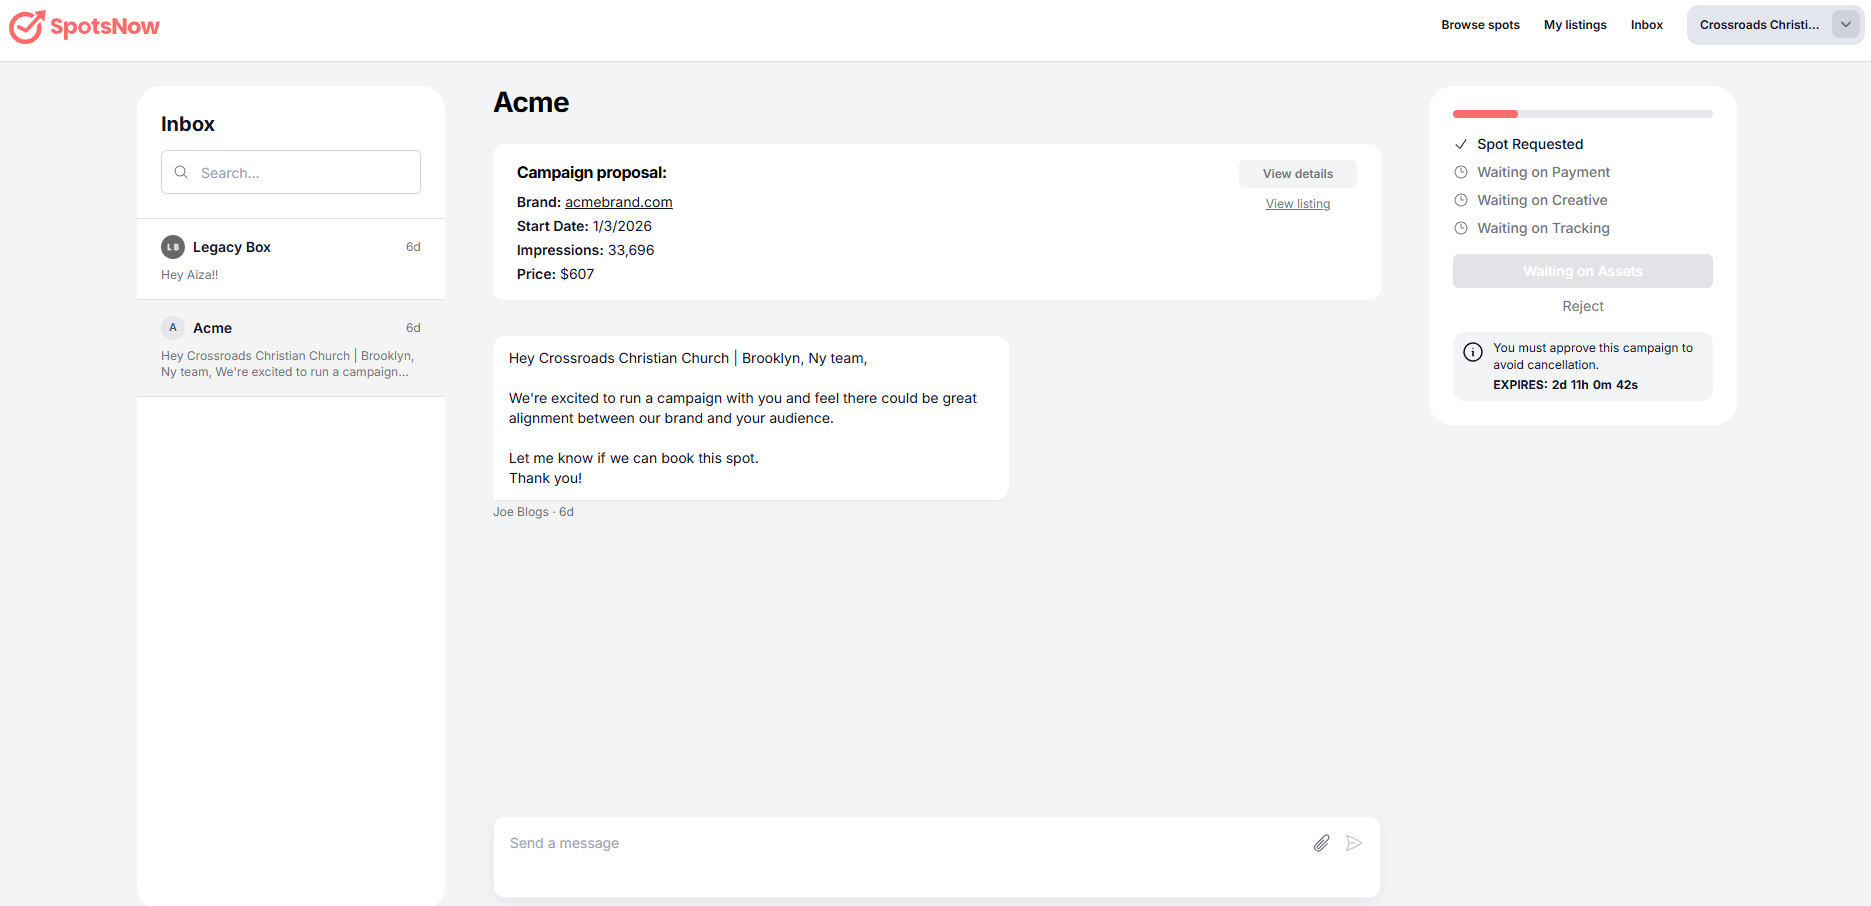Click the send message arrow icon

point(1354,843)
